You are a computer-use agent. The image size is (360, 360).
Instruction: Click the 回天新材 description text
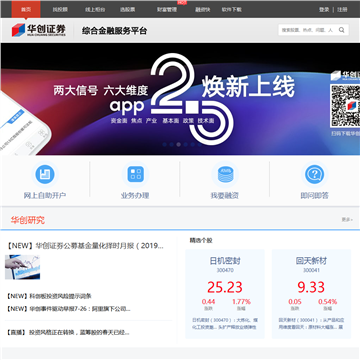tap(311, 323)
